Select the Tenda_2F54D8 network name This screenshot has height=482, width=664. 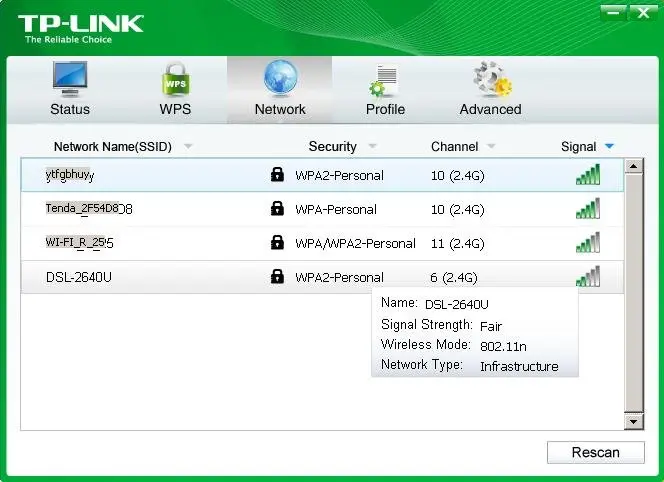pyautogui.click(x=89, y=208)
